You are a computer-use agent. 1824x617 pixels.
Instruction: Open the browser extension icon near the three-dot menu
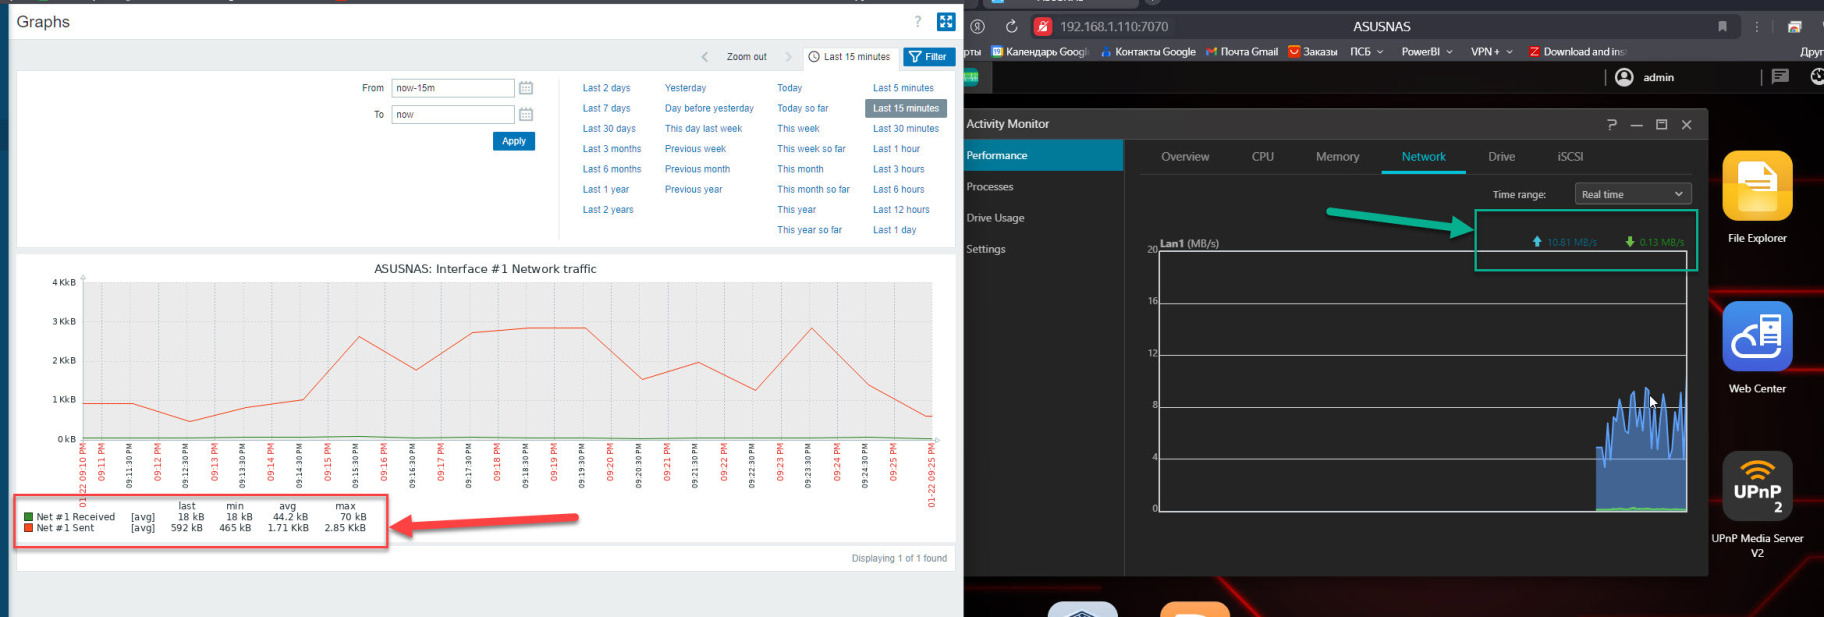pyautogui.click(x=1794, y=27)
